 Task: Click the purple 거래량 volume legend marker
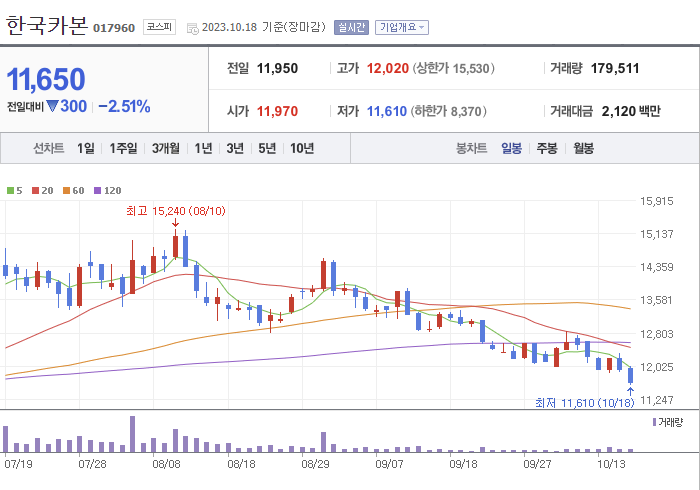(654, 422)
